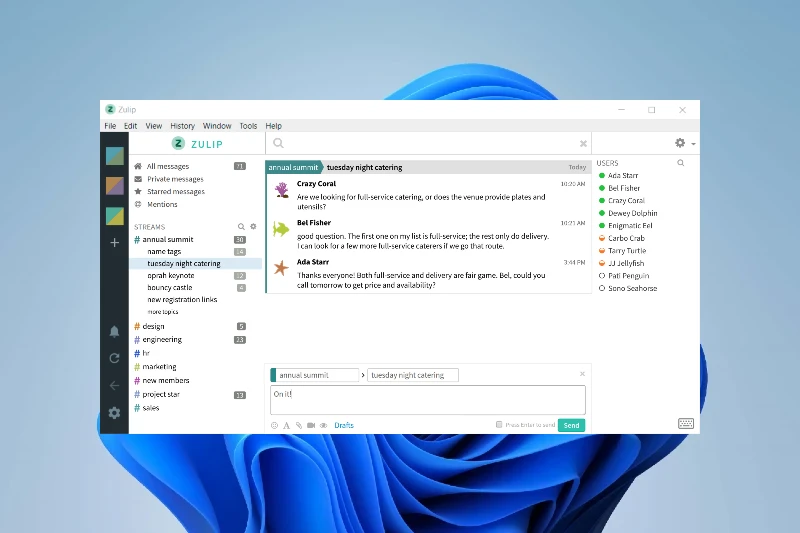
Task: Open Drafts link
Action: click(x=344, y=425)
